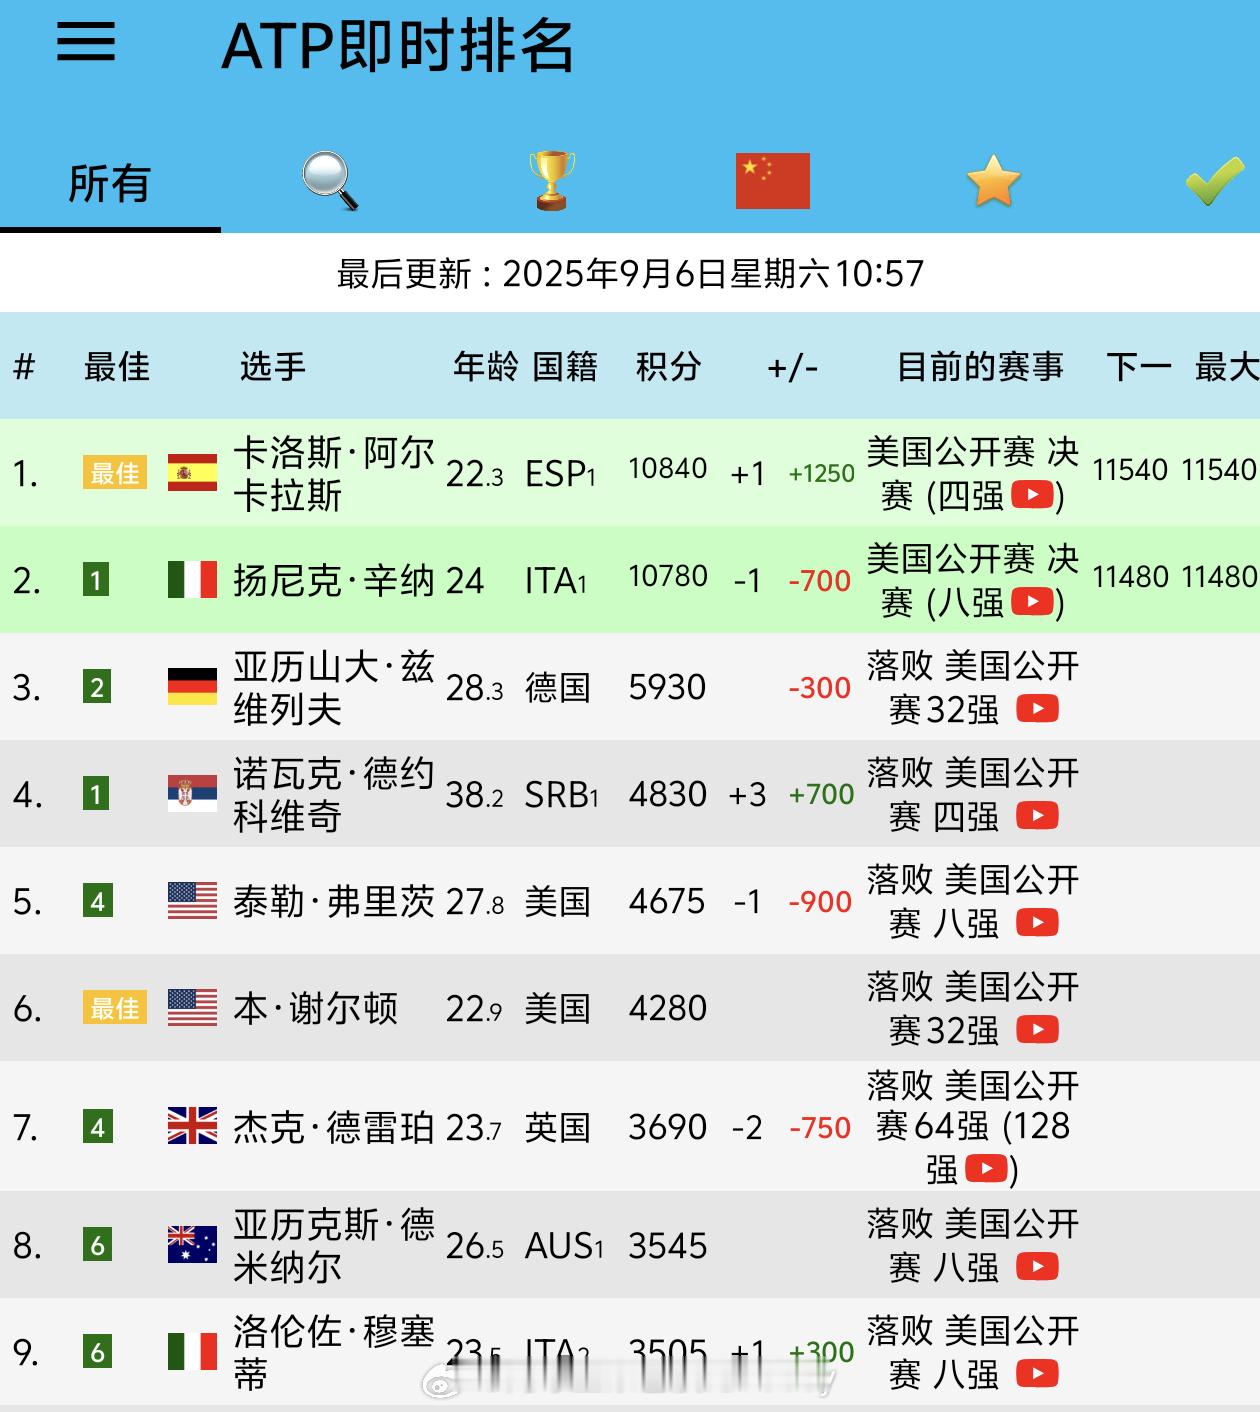Select nationality code ESP in Alcaraz row
Image resolution: width=1260 pixels, height=1412 pixels.
(561, 474)
